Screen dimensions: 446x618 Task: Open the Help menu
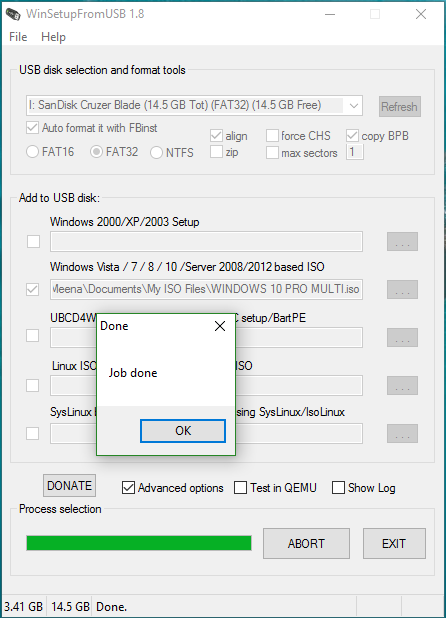tap(53, 37)
